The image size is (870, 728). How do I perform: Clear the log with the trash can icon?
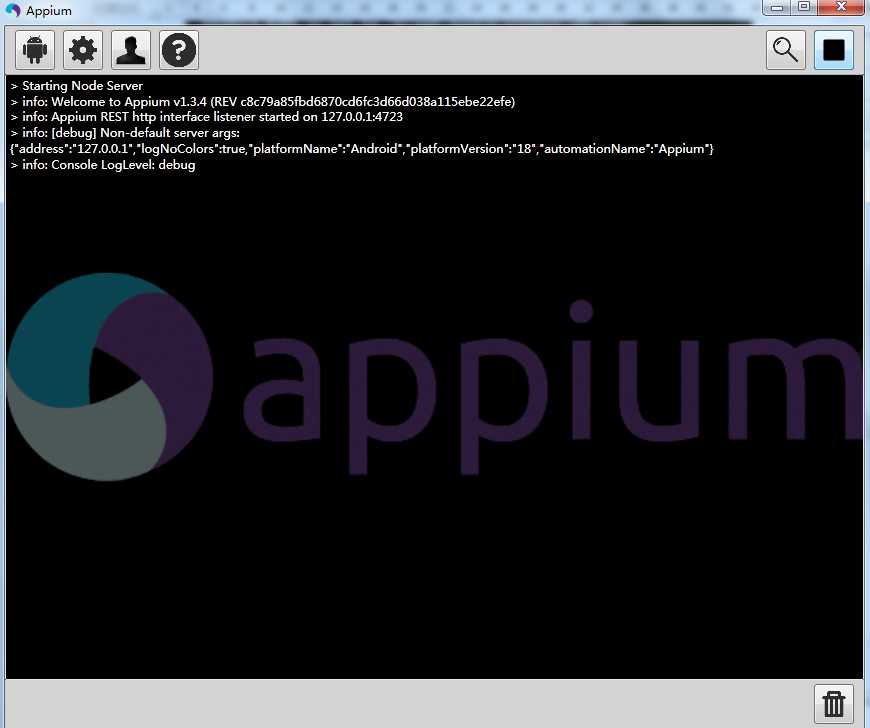[833, 704]
